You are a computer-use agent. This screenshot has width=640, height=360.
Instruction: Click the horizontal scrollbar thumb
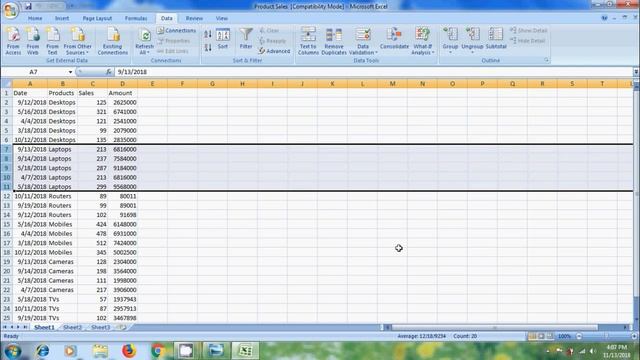point(495,327)
